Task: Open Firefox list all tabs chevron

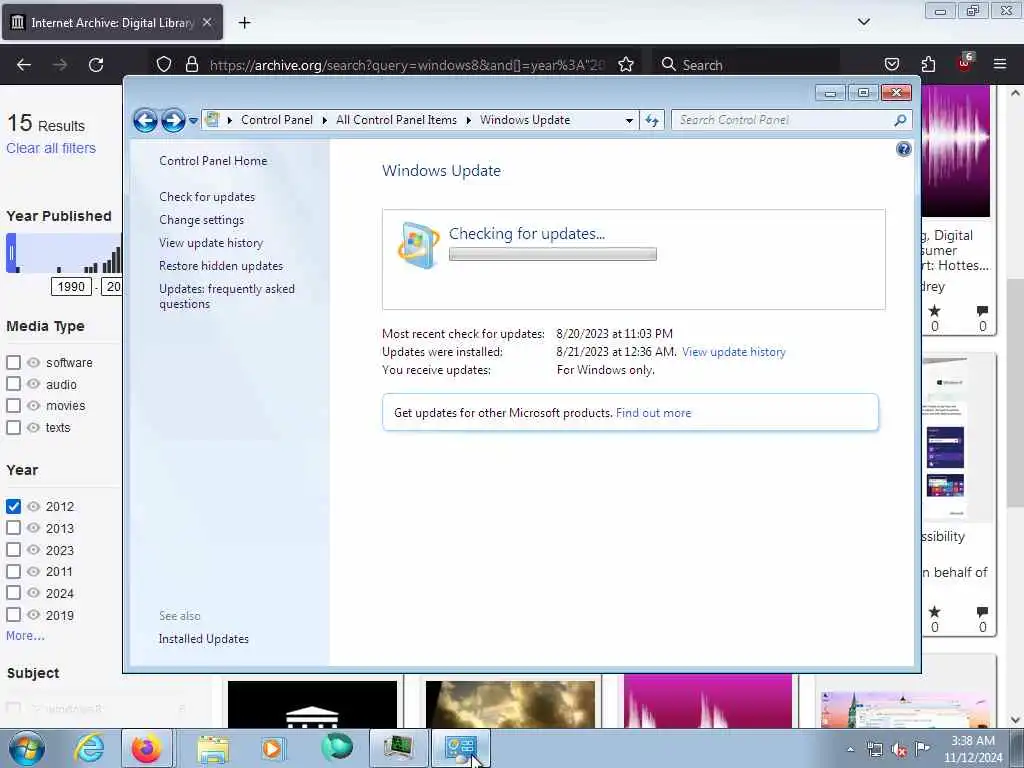Action: [x=864, y=22]
